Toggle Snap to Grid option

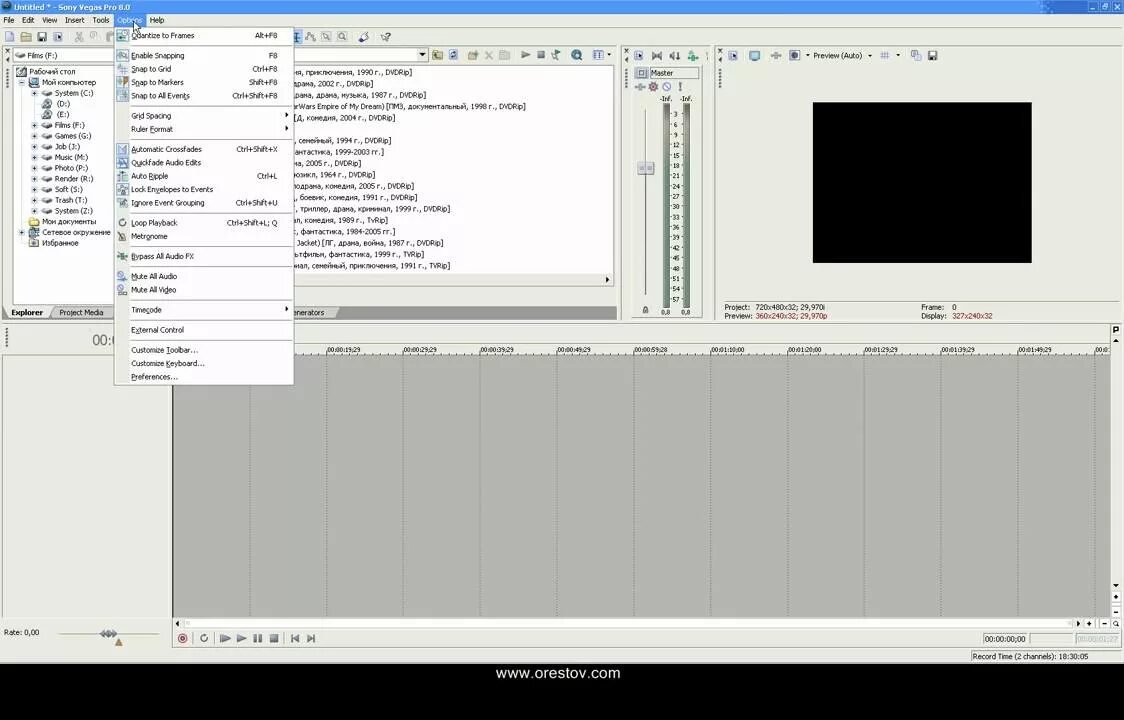204,69
